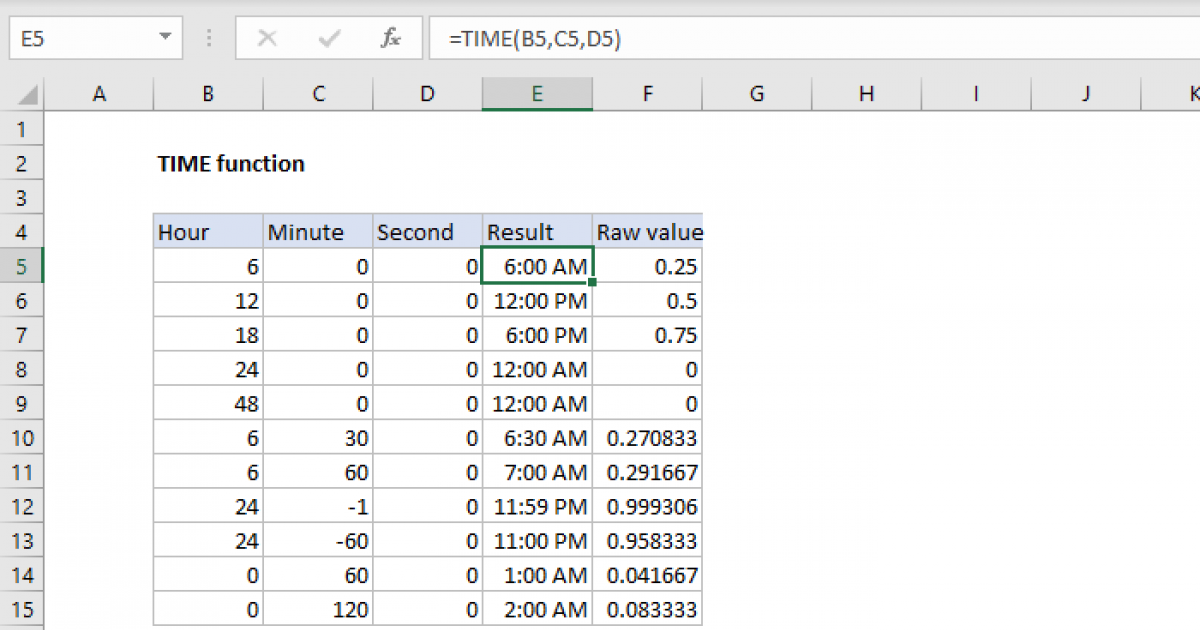Click raw value 0.999306
This screenshot has height=630, width=1200.
(x=647, y=506)
